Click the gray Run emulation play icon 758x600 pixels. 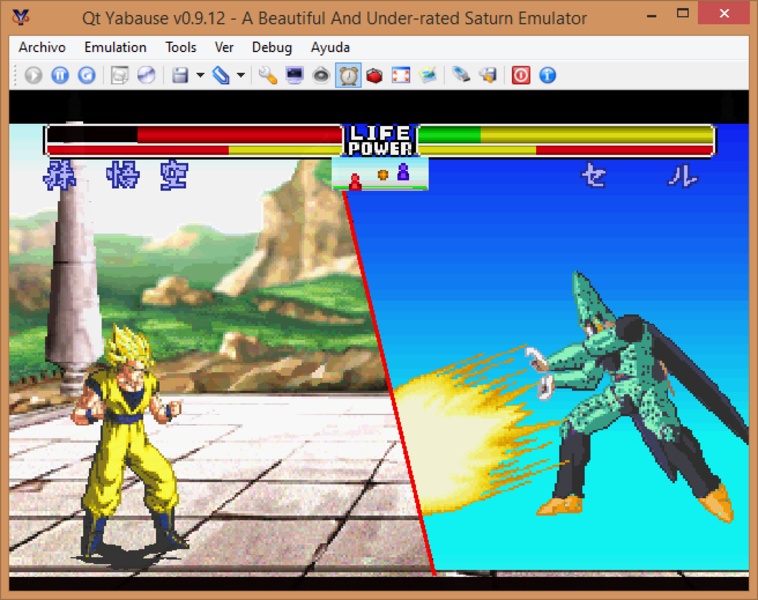pos(33,75)
